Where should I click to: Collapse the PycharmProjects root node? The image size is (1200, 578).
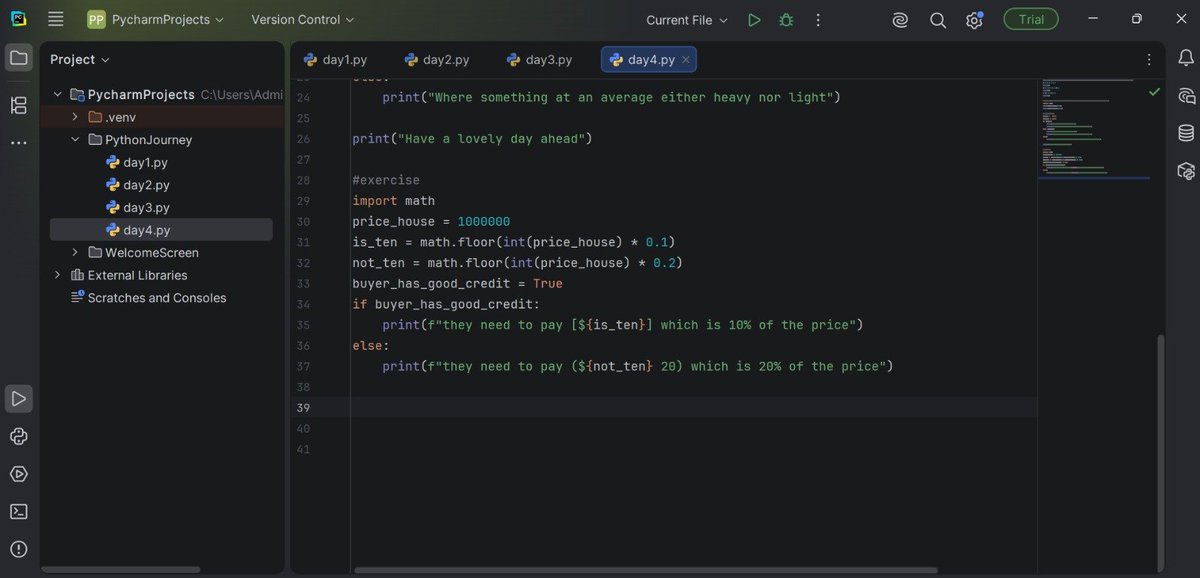pos(58,94)
